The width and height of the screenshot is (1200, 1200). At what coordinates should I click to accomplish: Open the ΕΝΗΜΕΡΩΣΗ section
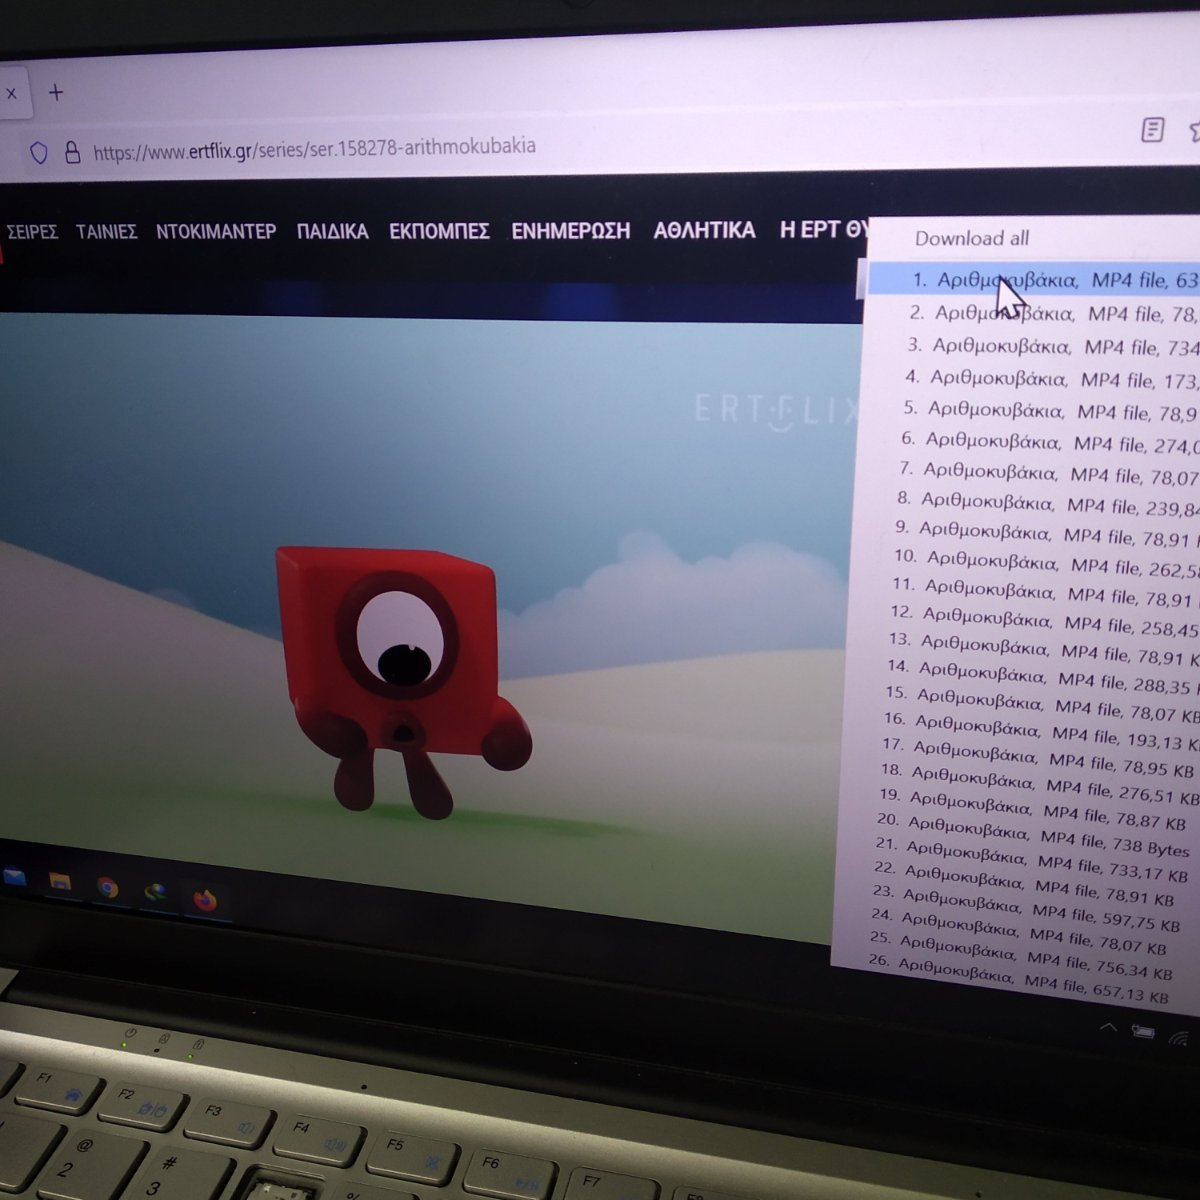click(571, 231)
